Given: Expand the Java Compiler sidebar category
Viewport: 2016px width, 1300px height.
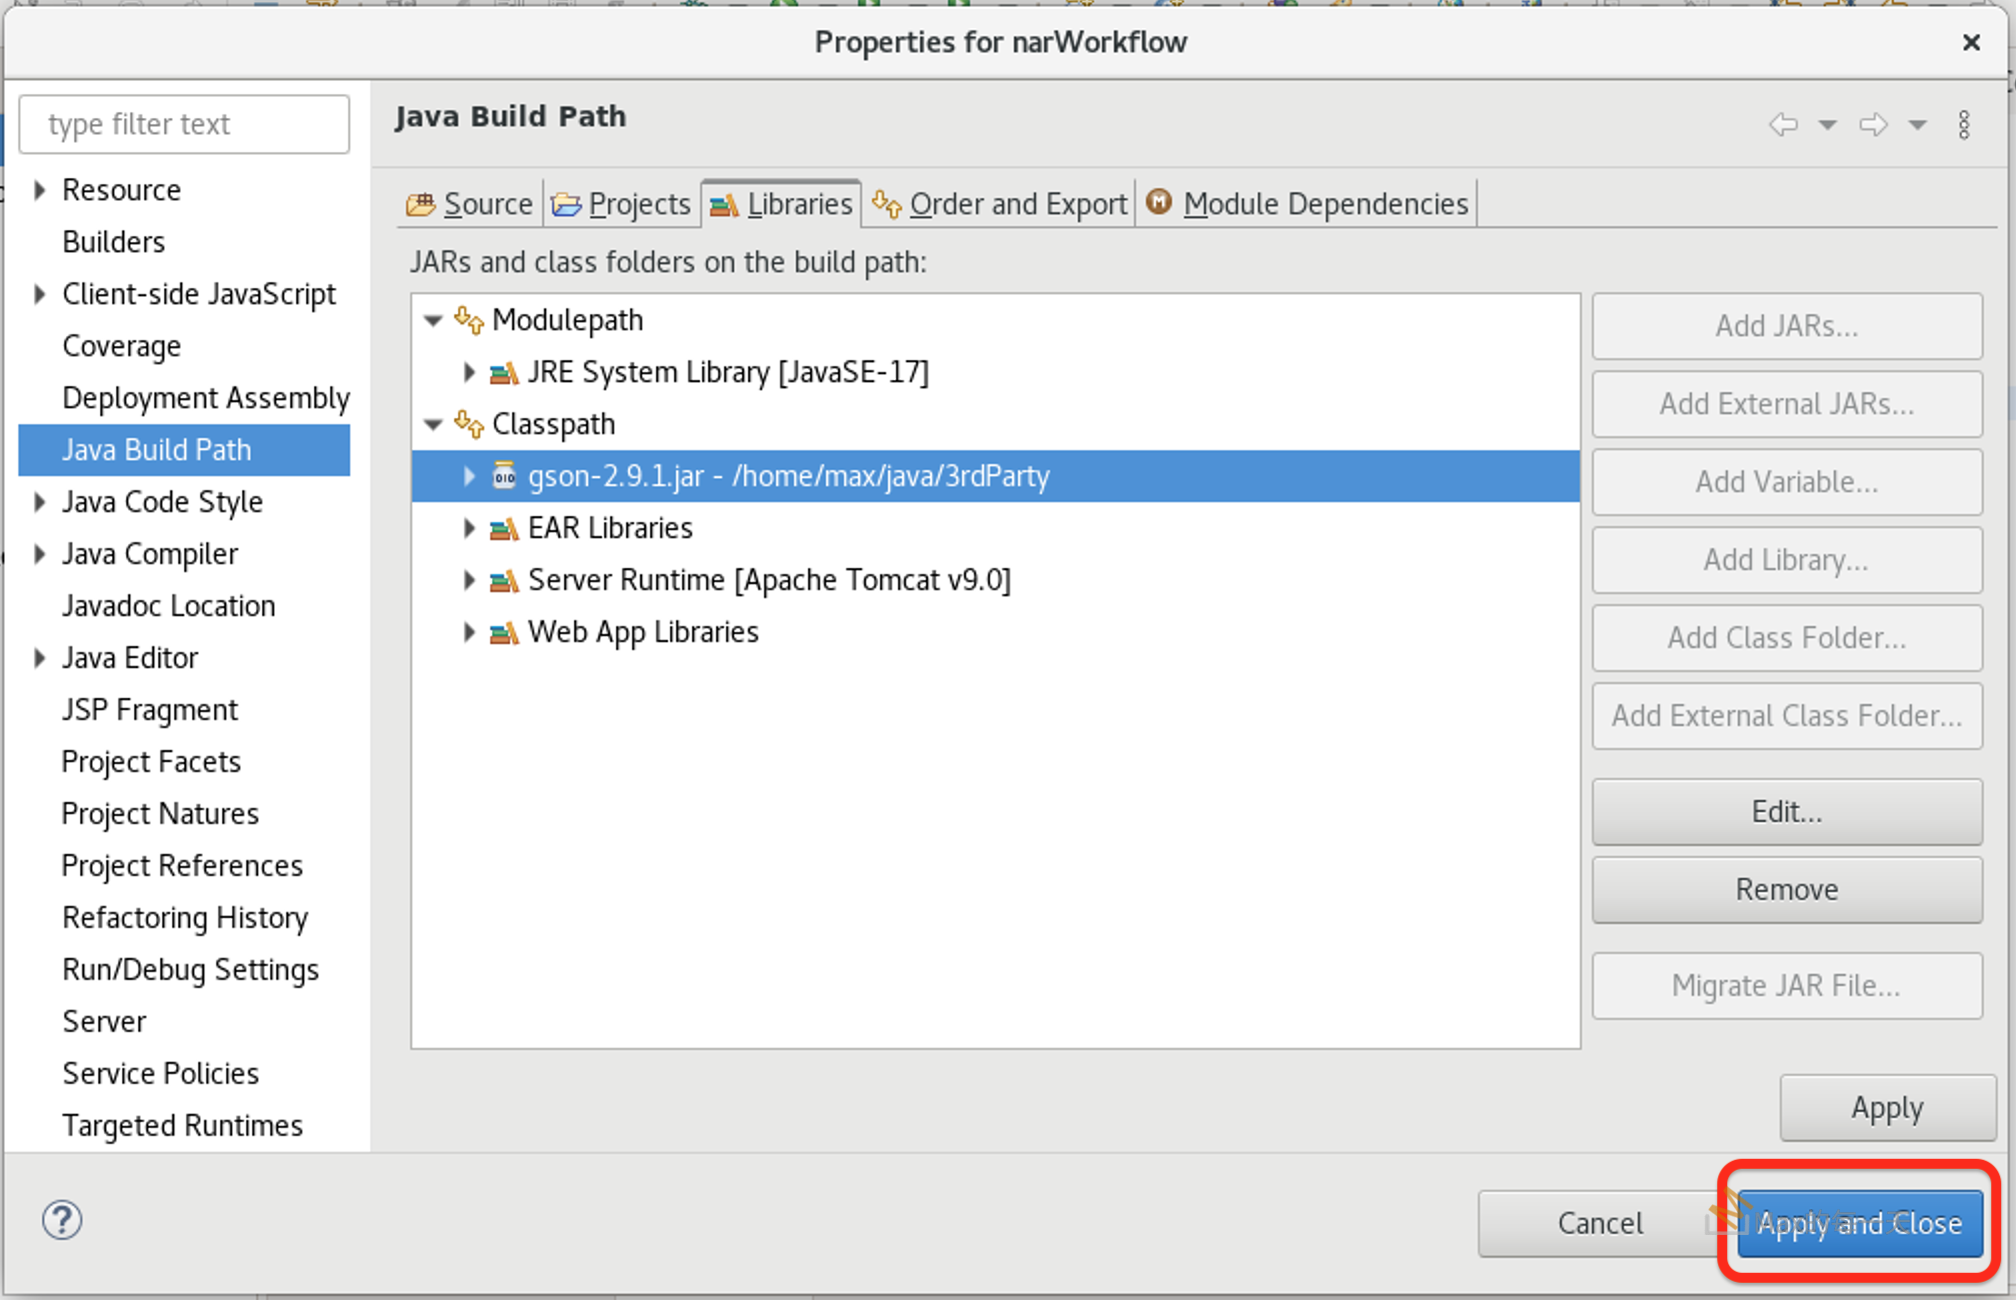Looking at the screenshot, I should pyautogui.click(x=39, y=554).
